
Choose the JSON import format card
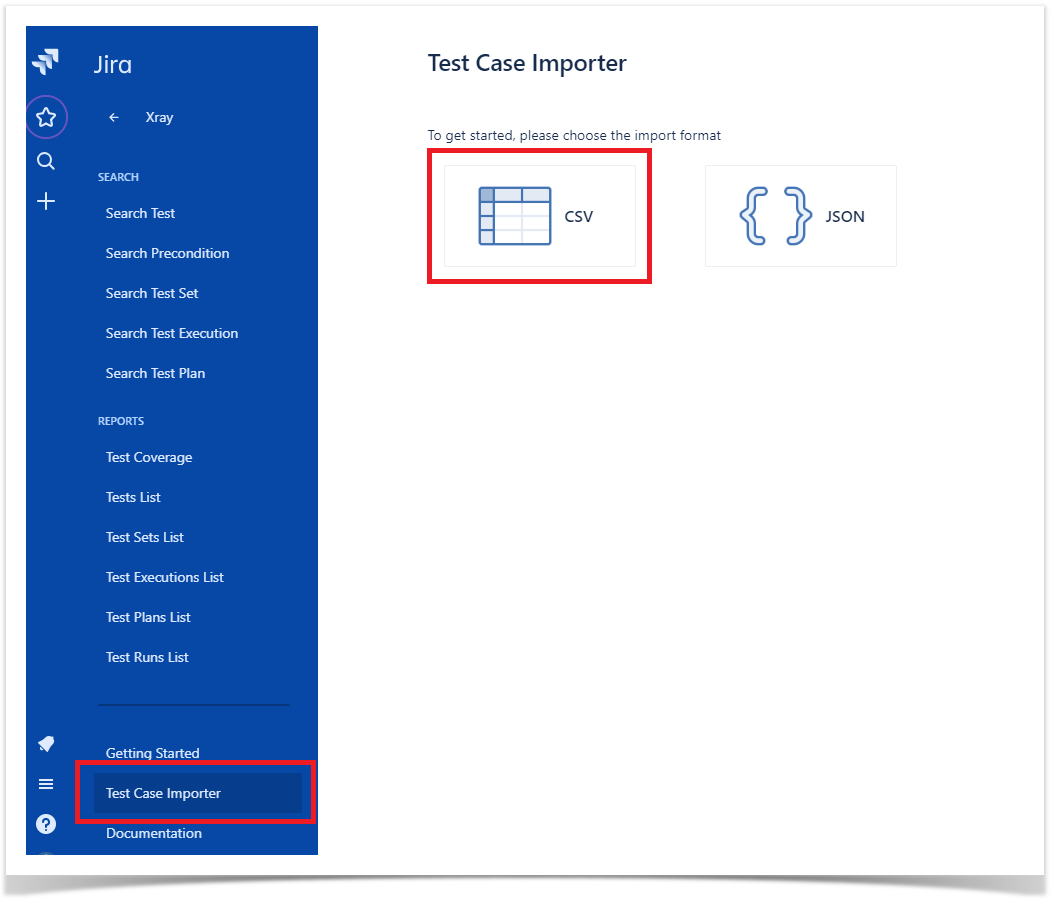point(801,216)
